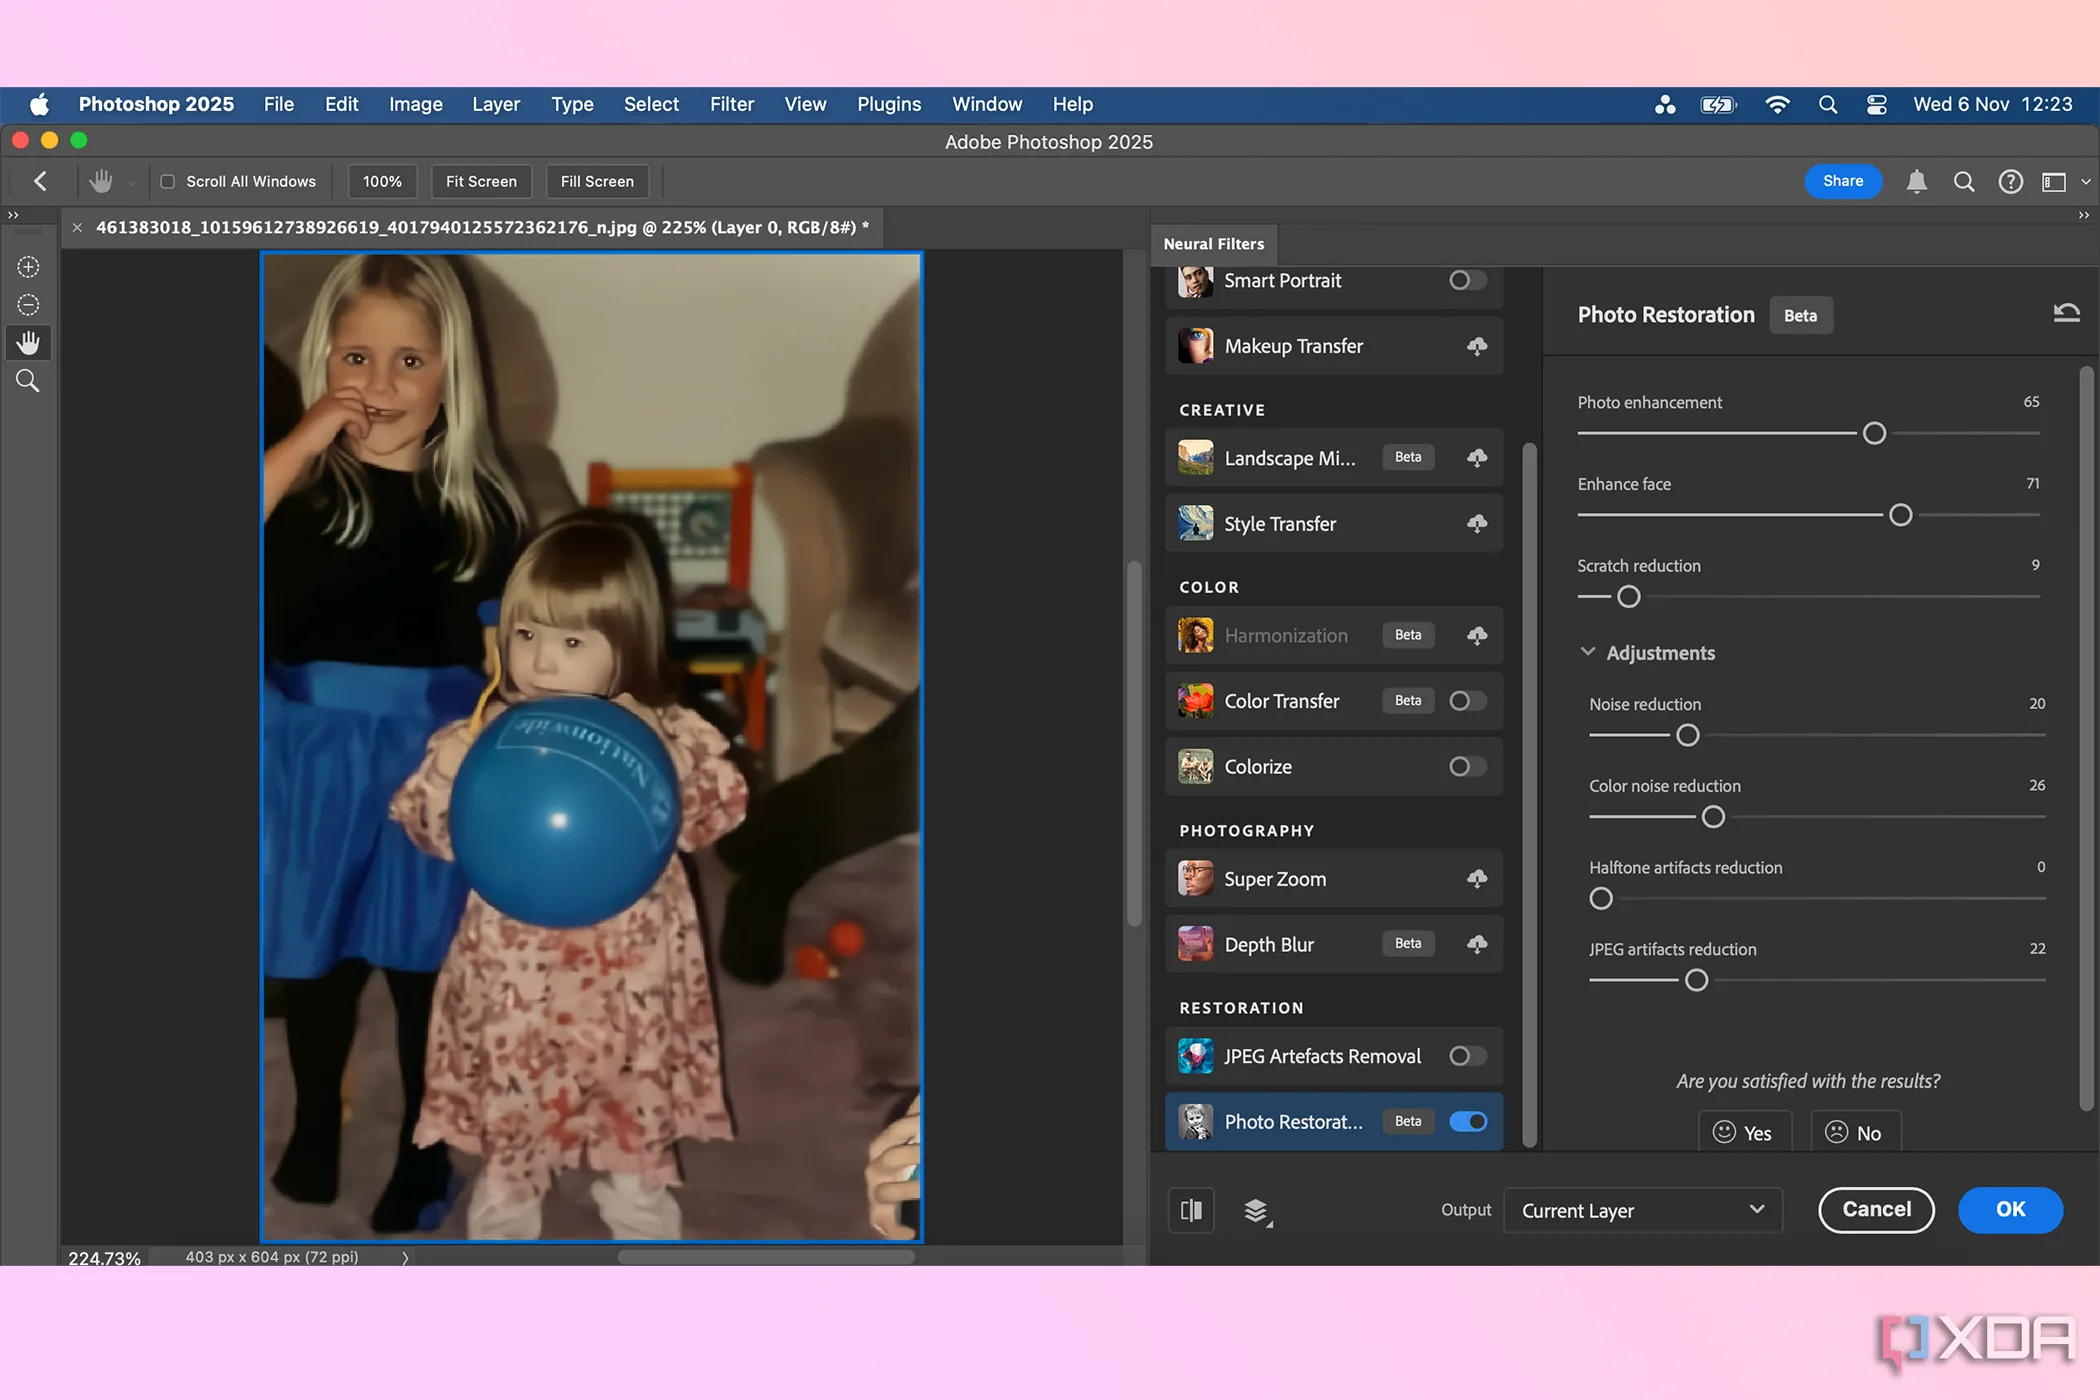Click the Fill Screen button

pyautogui.click(x=597, y=182)
